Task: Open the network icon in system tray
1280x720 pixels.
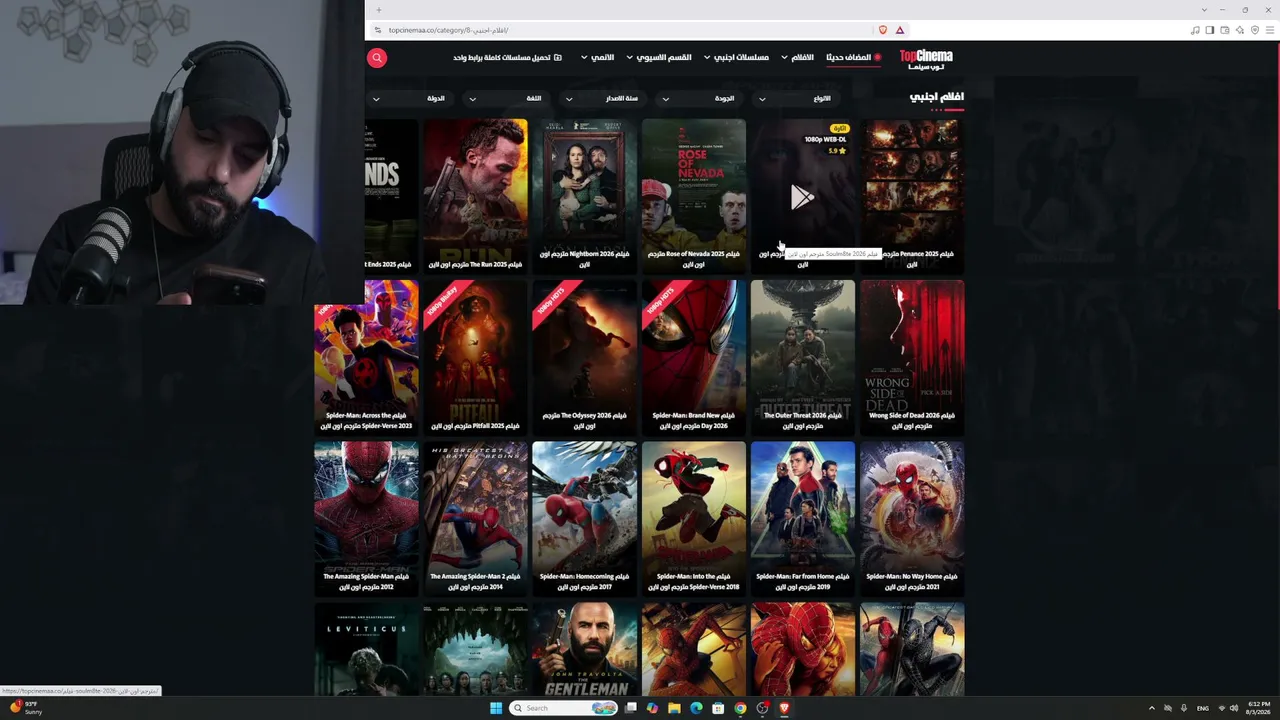Action: [1221, 708]
